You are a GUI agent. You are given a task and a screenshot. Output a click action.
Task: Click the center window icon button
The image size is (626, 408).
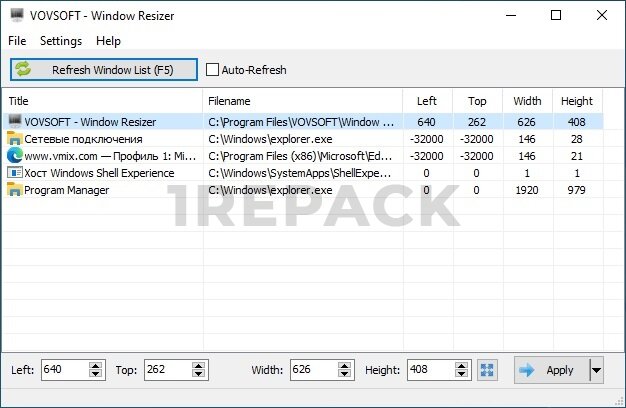click(487, 370)
